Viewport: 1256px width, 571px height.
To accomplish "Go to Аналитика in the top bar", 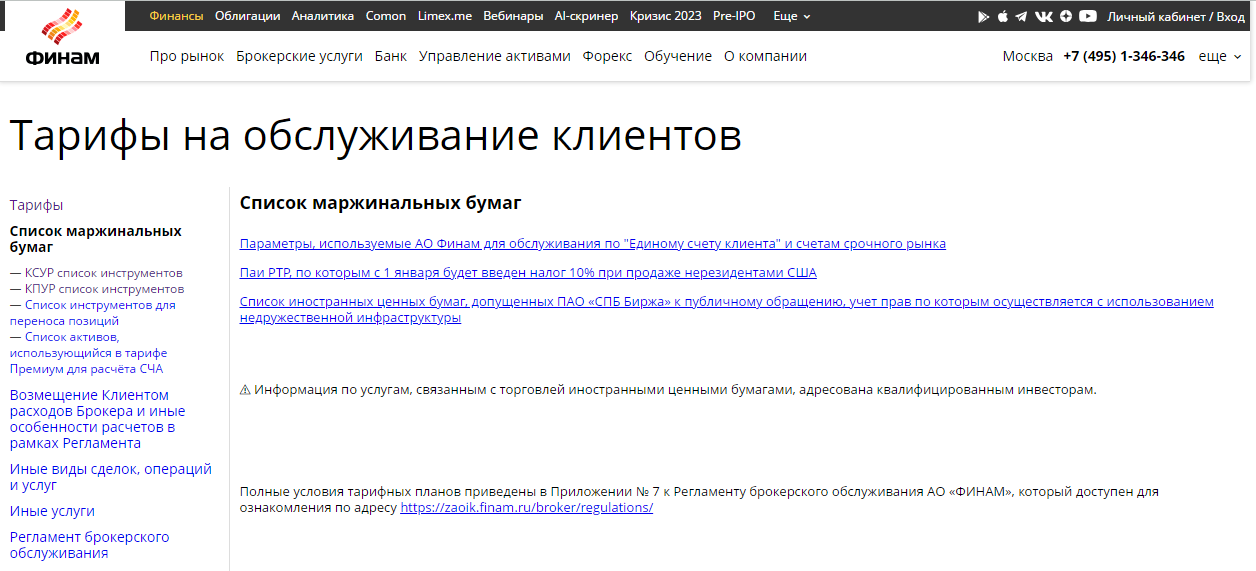I will point(323,16).
